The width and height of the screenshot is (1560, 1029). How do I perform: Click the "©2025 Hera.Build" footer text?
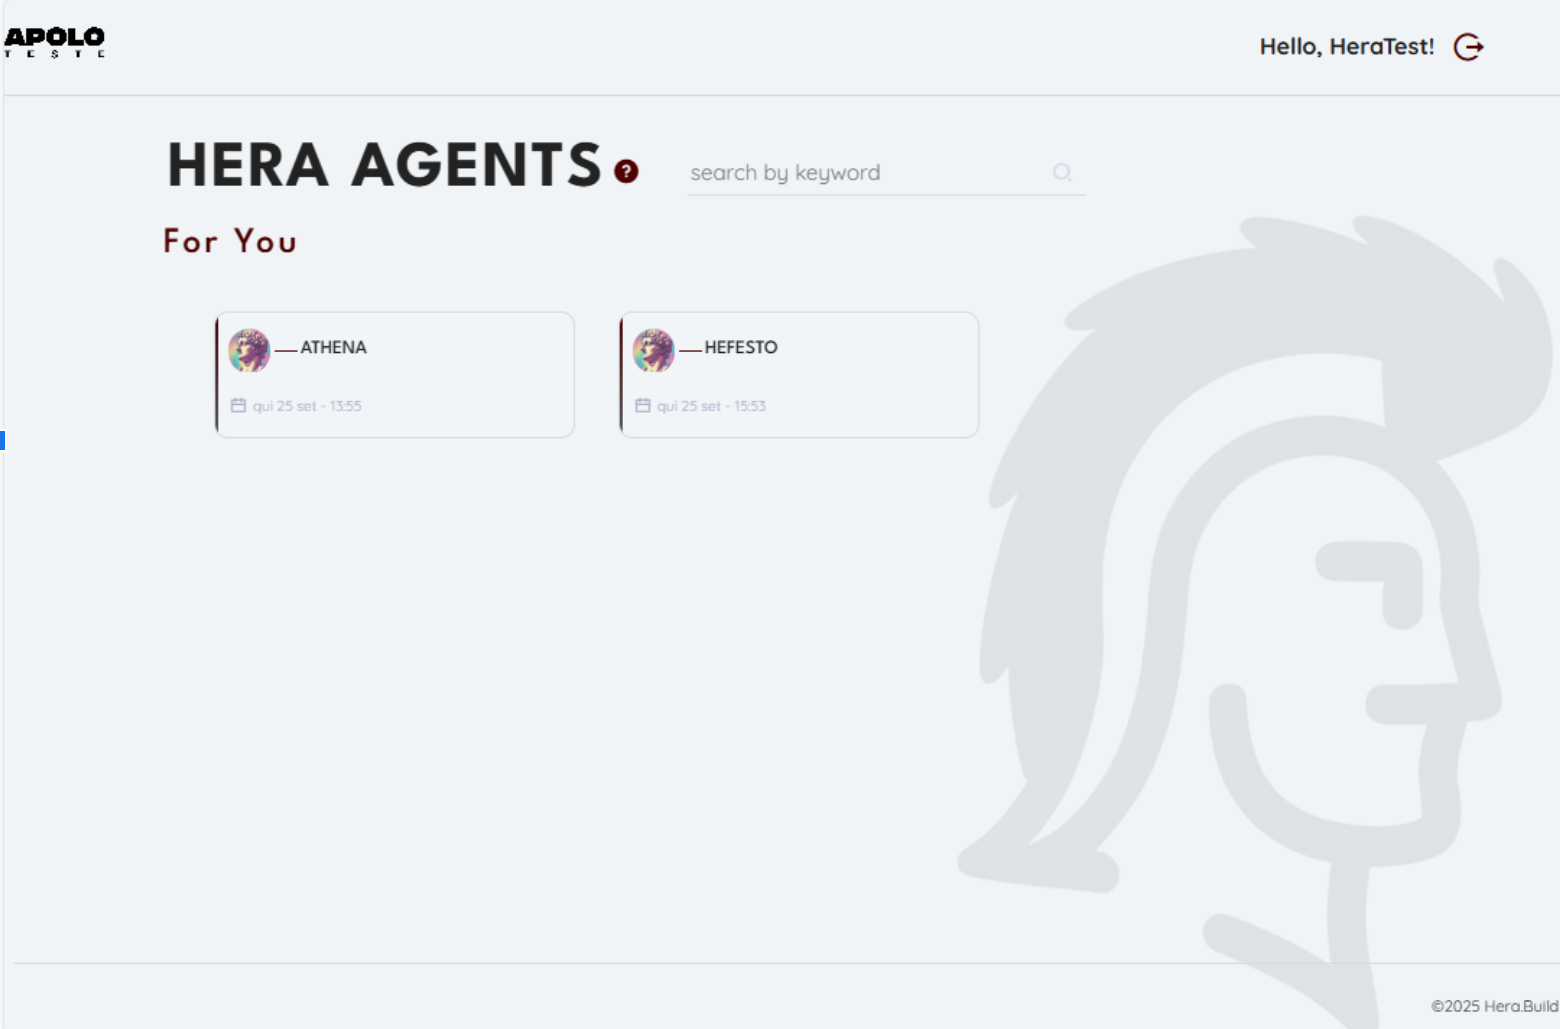(1494, 1006)
